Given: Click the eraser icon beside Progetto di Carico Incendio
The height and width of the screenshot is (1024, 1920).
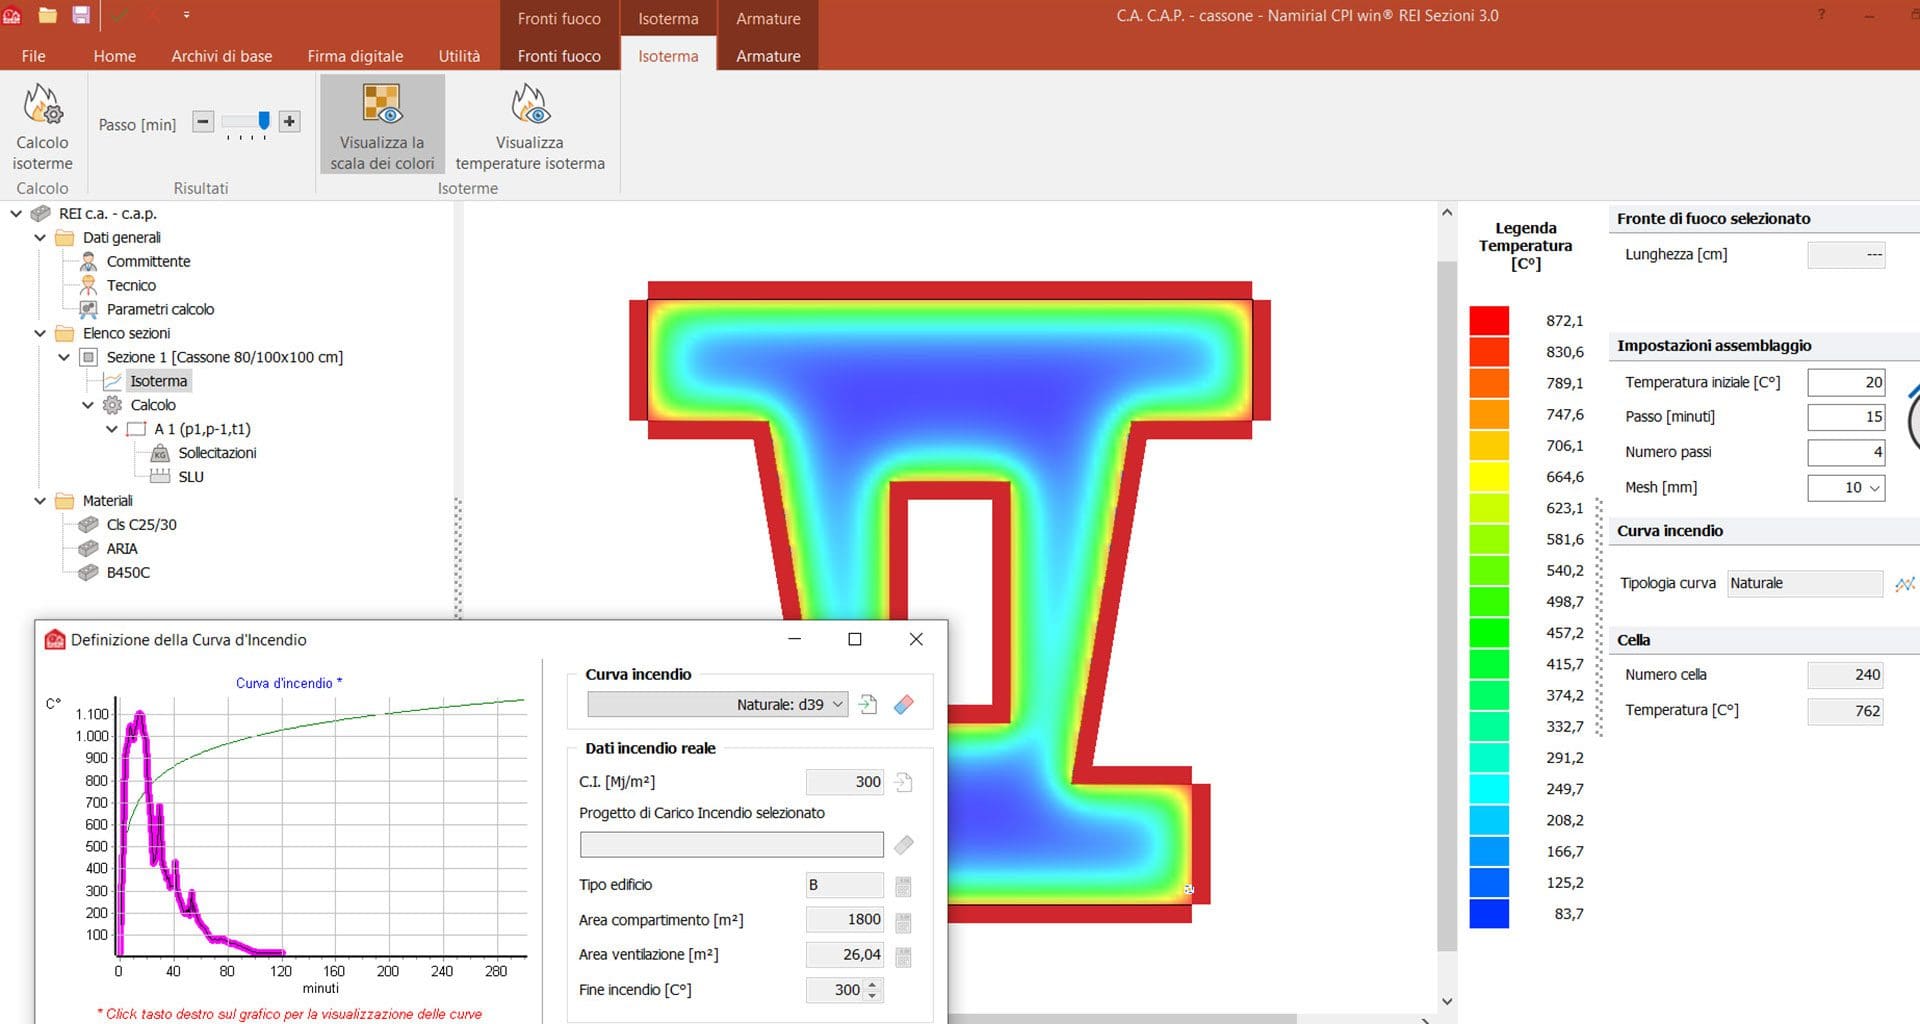Looking at the screenshot, I should pyautogui.click(x=903, y=845).
